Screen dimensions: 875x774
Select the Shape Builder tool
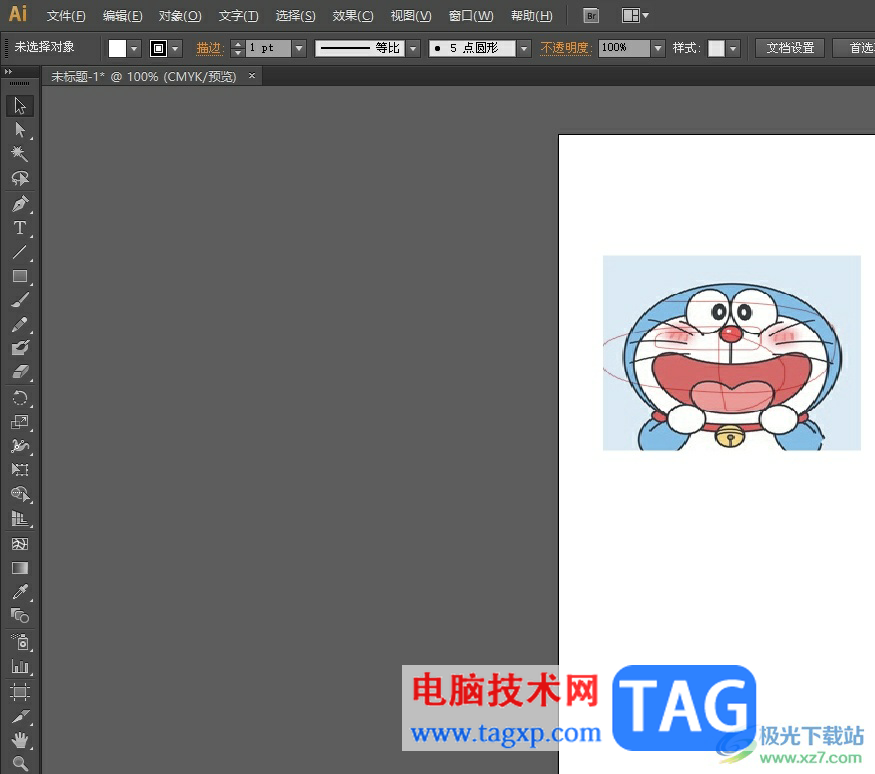click(x=20, y=494)
